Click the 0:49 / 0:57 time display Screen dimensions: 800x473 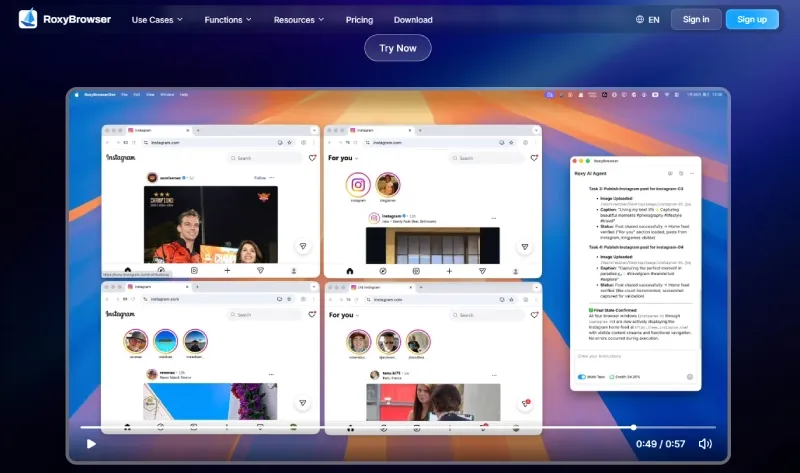660,444
